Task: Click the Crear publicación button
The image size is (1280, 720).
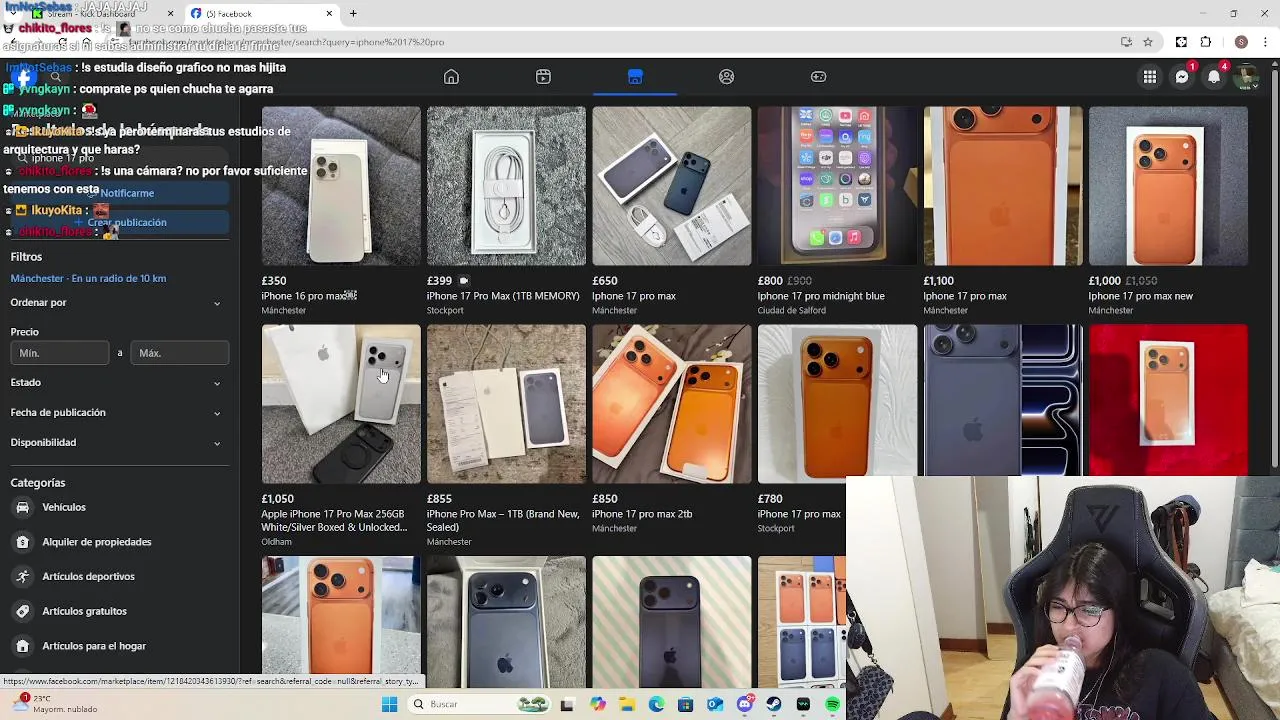Action: click(120, 222)
